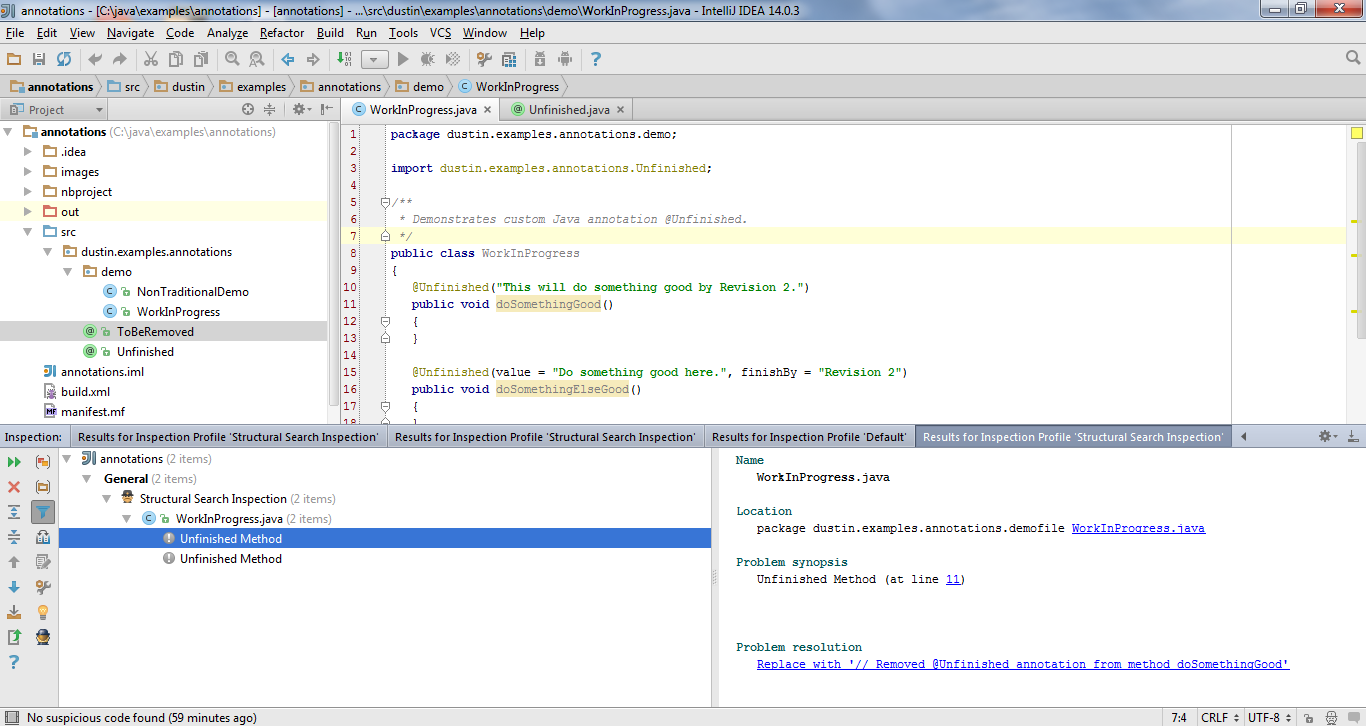Image resolution: width=1366 pixels, height=726 pixels.
Task: Change the CRLF line separator
Action: point(1219,717)
